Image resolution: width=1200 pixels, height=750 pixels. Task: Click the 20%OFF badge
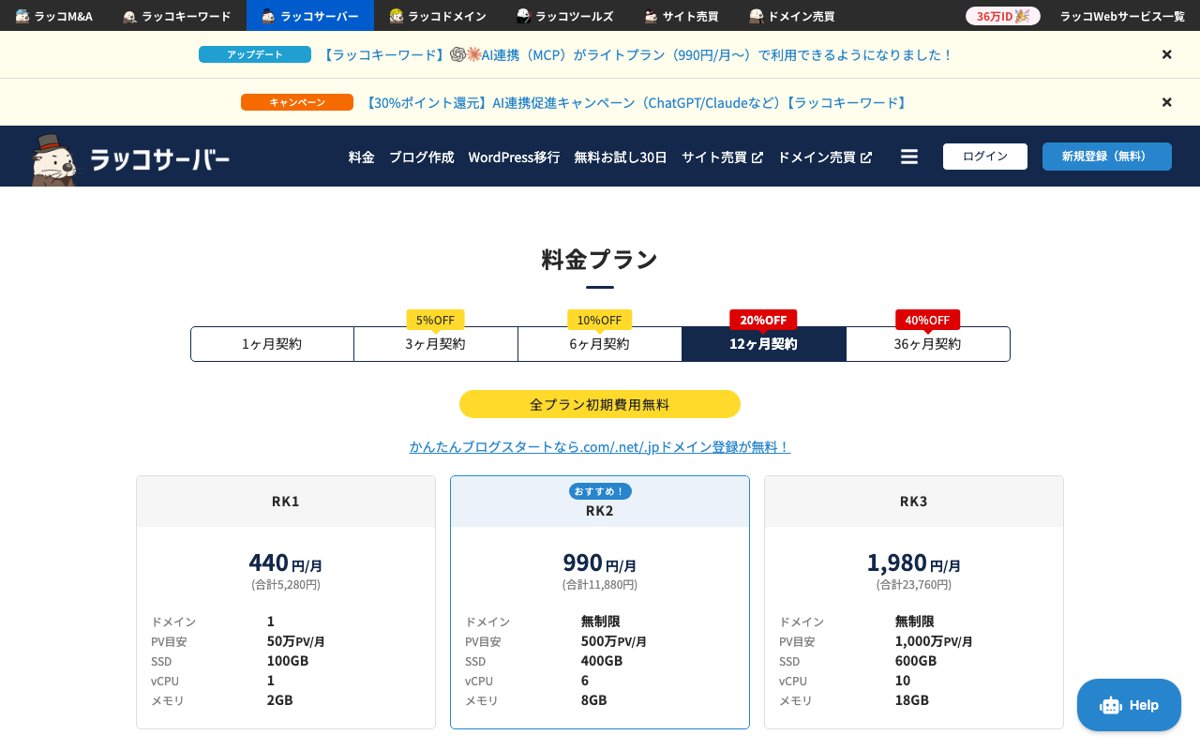[763, 320]
